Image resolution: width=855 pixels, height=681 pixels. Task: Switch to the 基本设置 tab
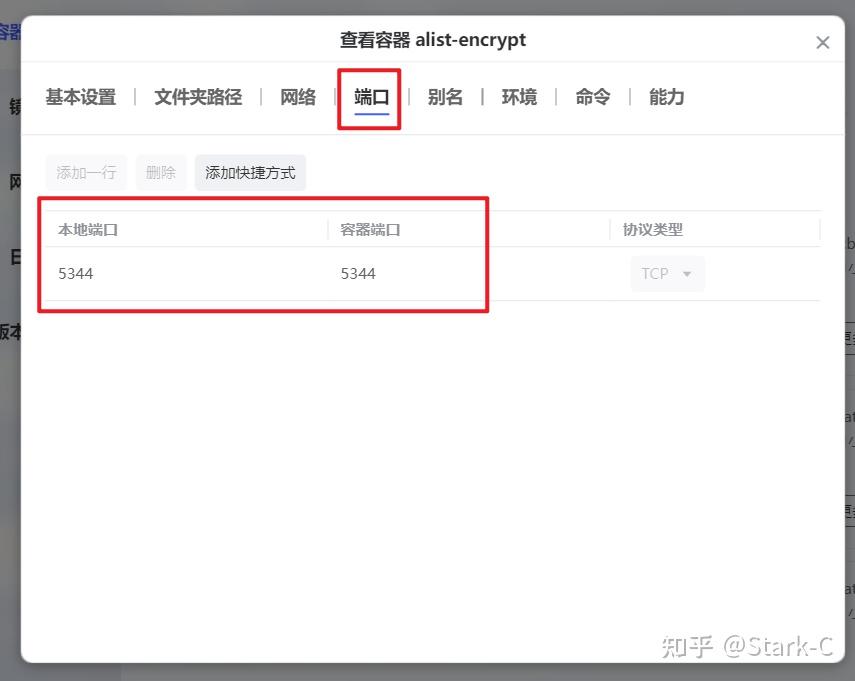pos(79,97)
